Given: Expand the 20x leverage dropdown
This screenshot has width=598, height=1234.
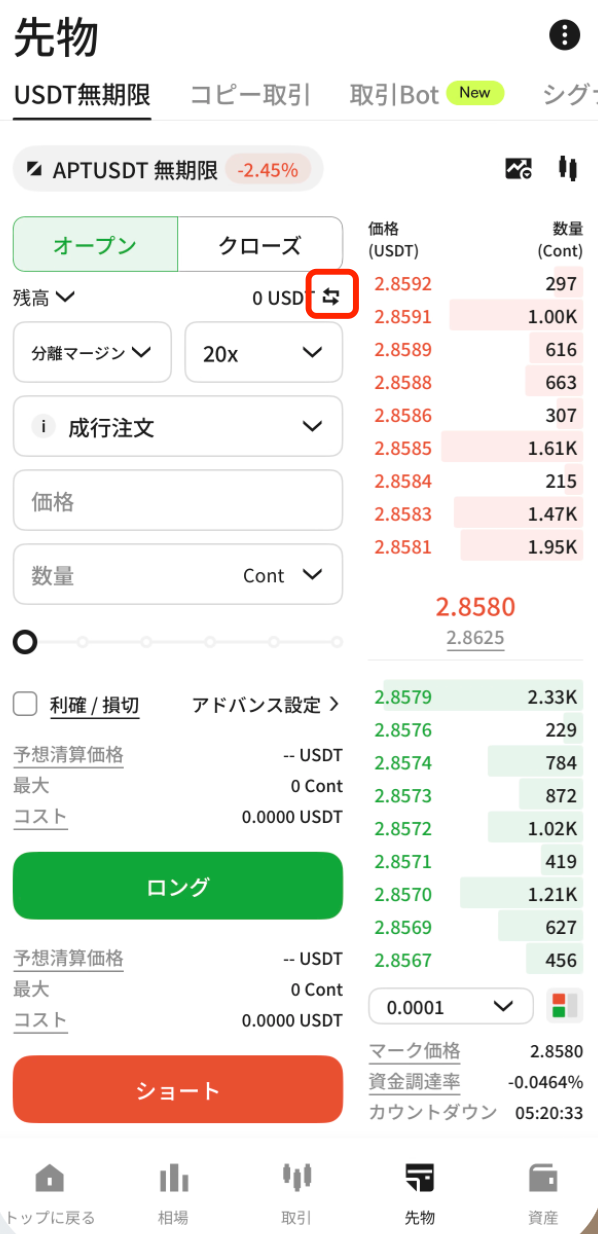Looking at the screenshot, I should 264,352.
